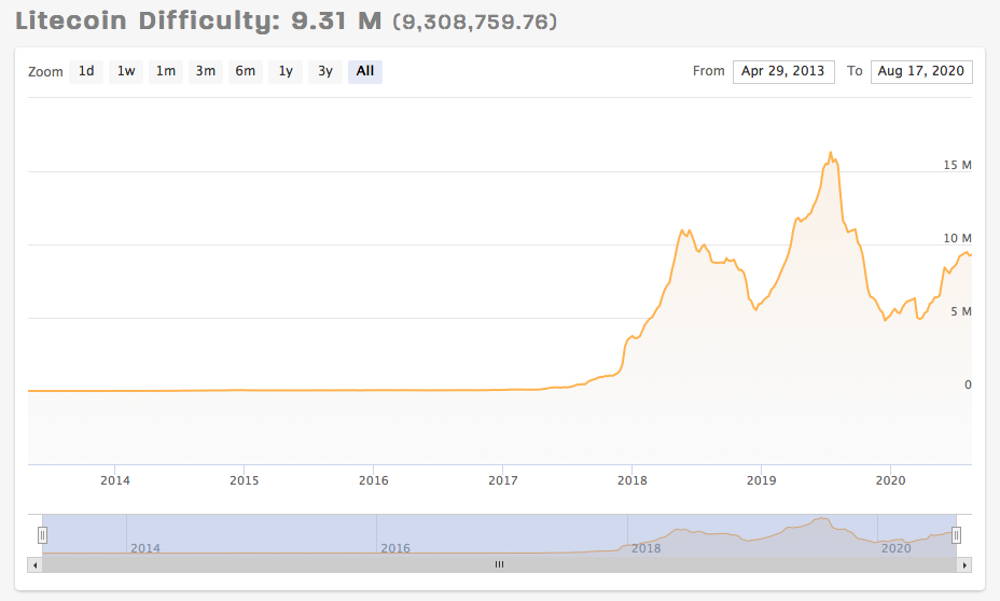1000x601 pixels.
Task: Click the 9,308,759.76 exact value
Action: pos(474,22)
